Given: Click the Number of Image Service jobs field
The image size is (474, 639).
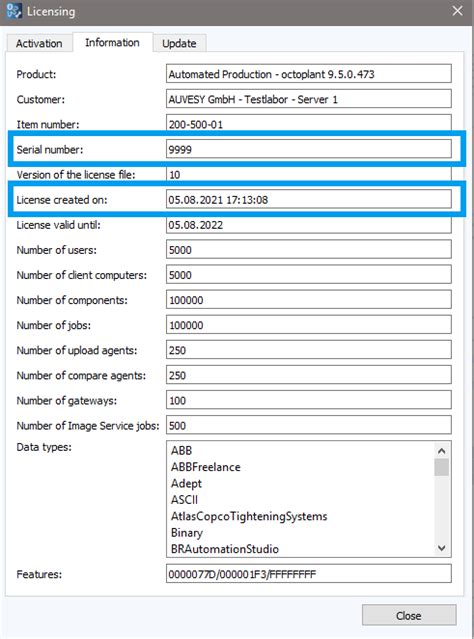Looking at the screenshot, I should pos(309,425).
